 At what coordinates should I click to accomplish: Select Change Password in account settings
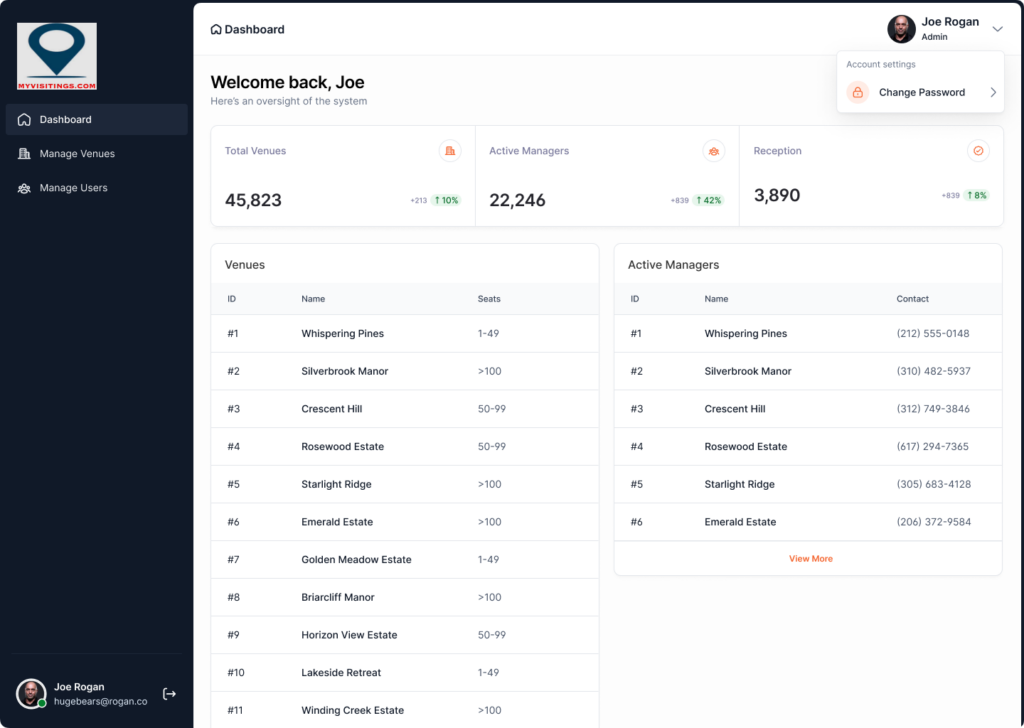[x=921, y=92]
